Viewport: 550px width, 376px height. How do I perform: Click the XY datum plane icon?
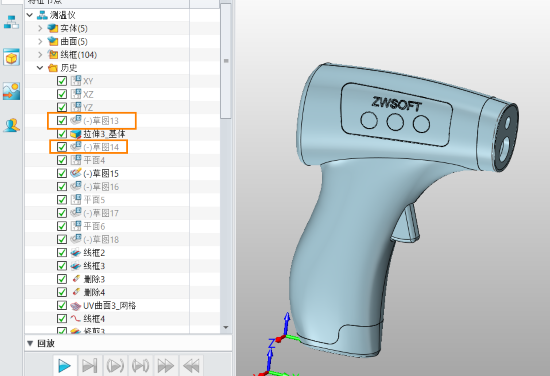click(x=76, y=81)
